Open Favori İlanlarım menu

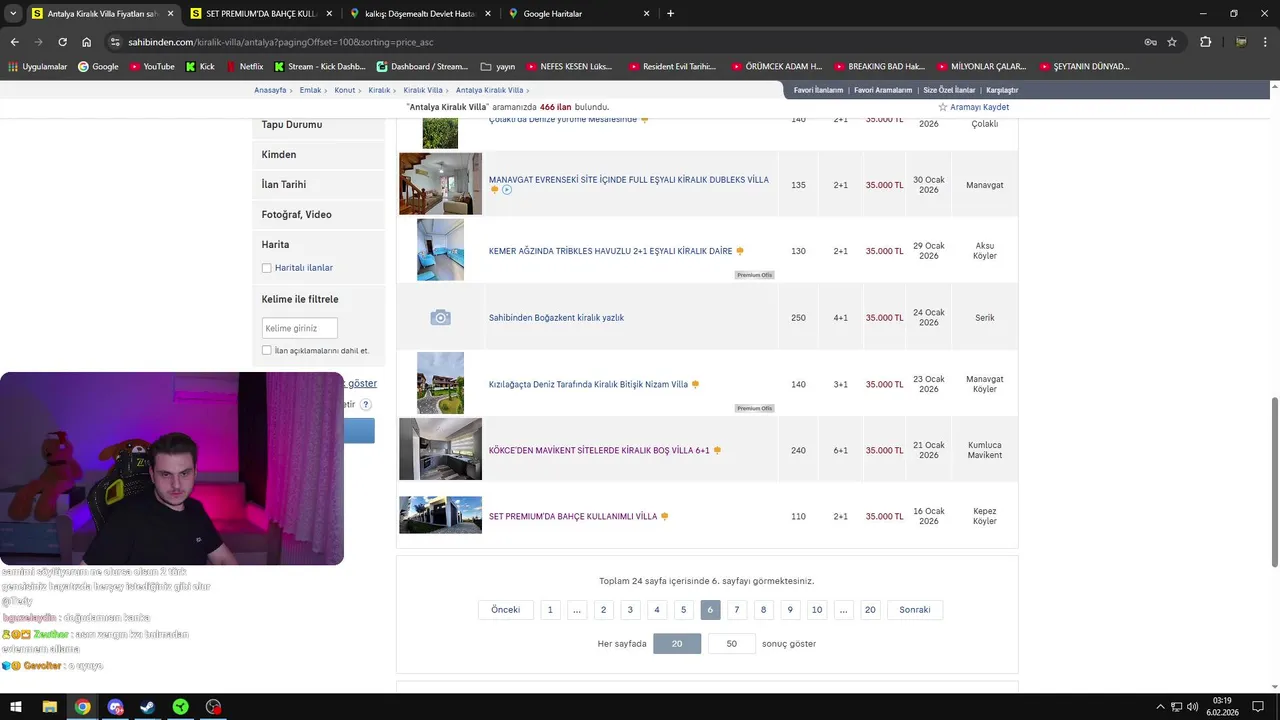[x=818, y=90]
